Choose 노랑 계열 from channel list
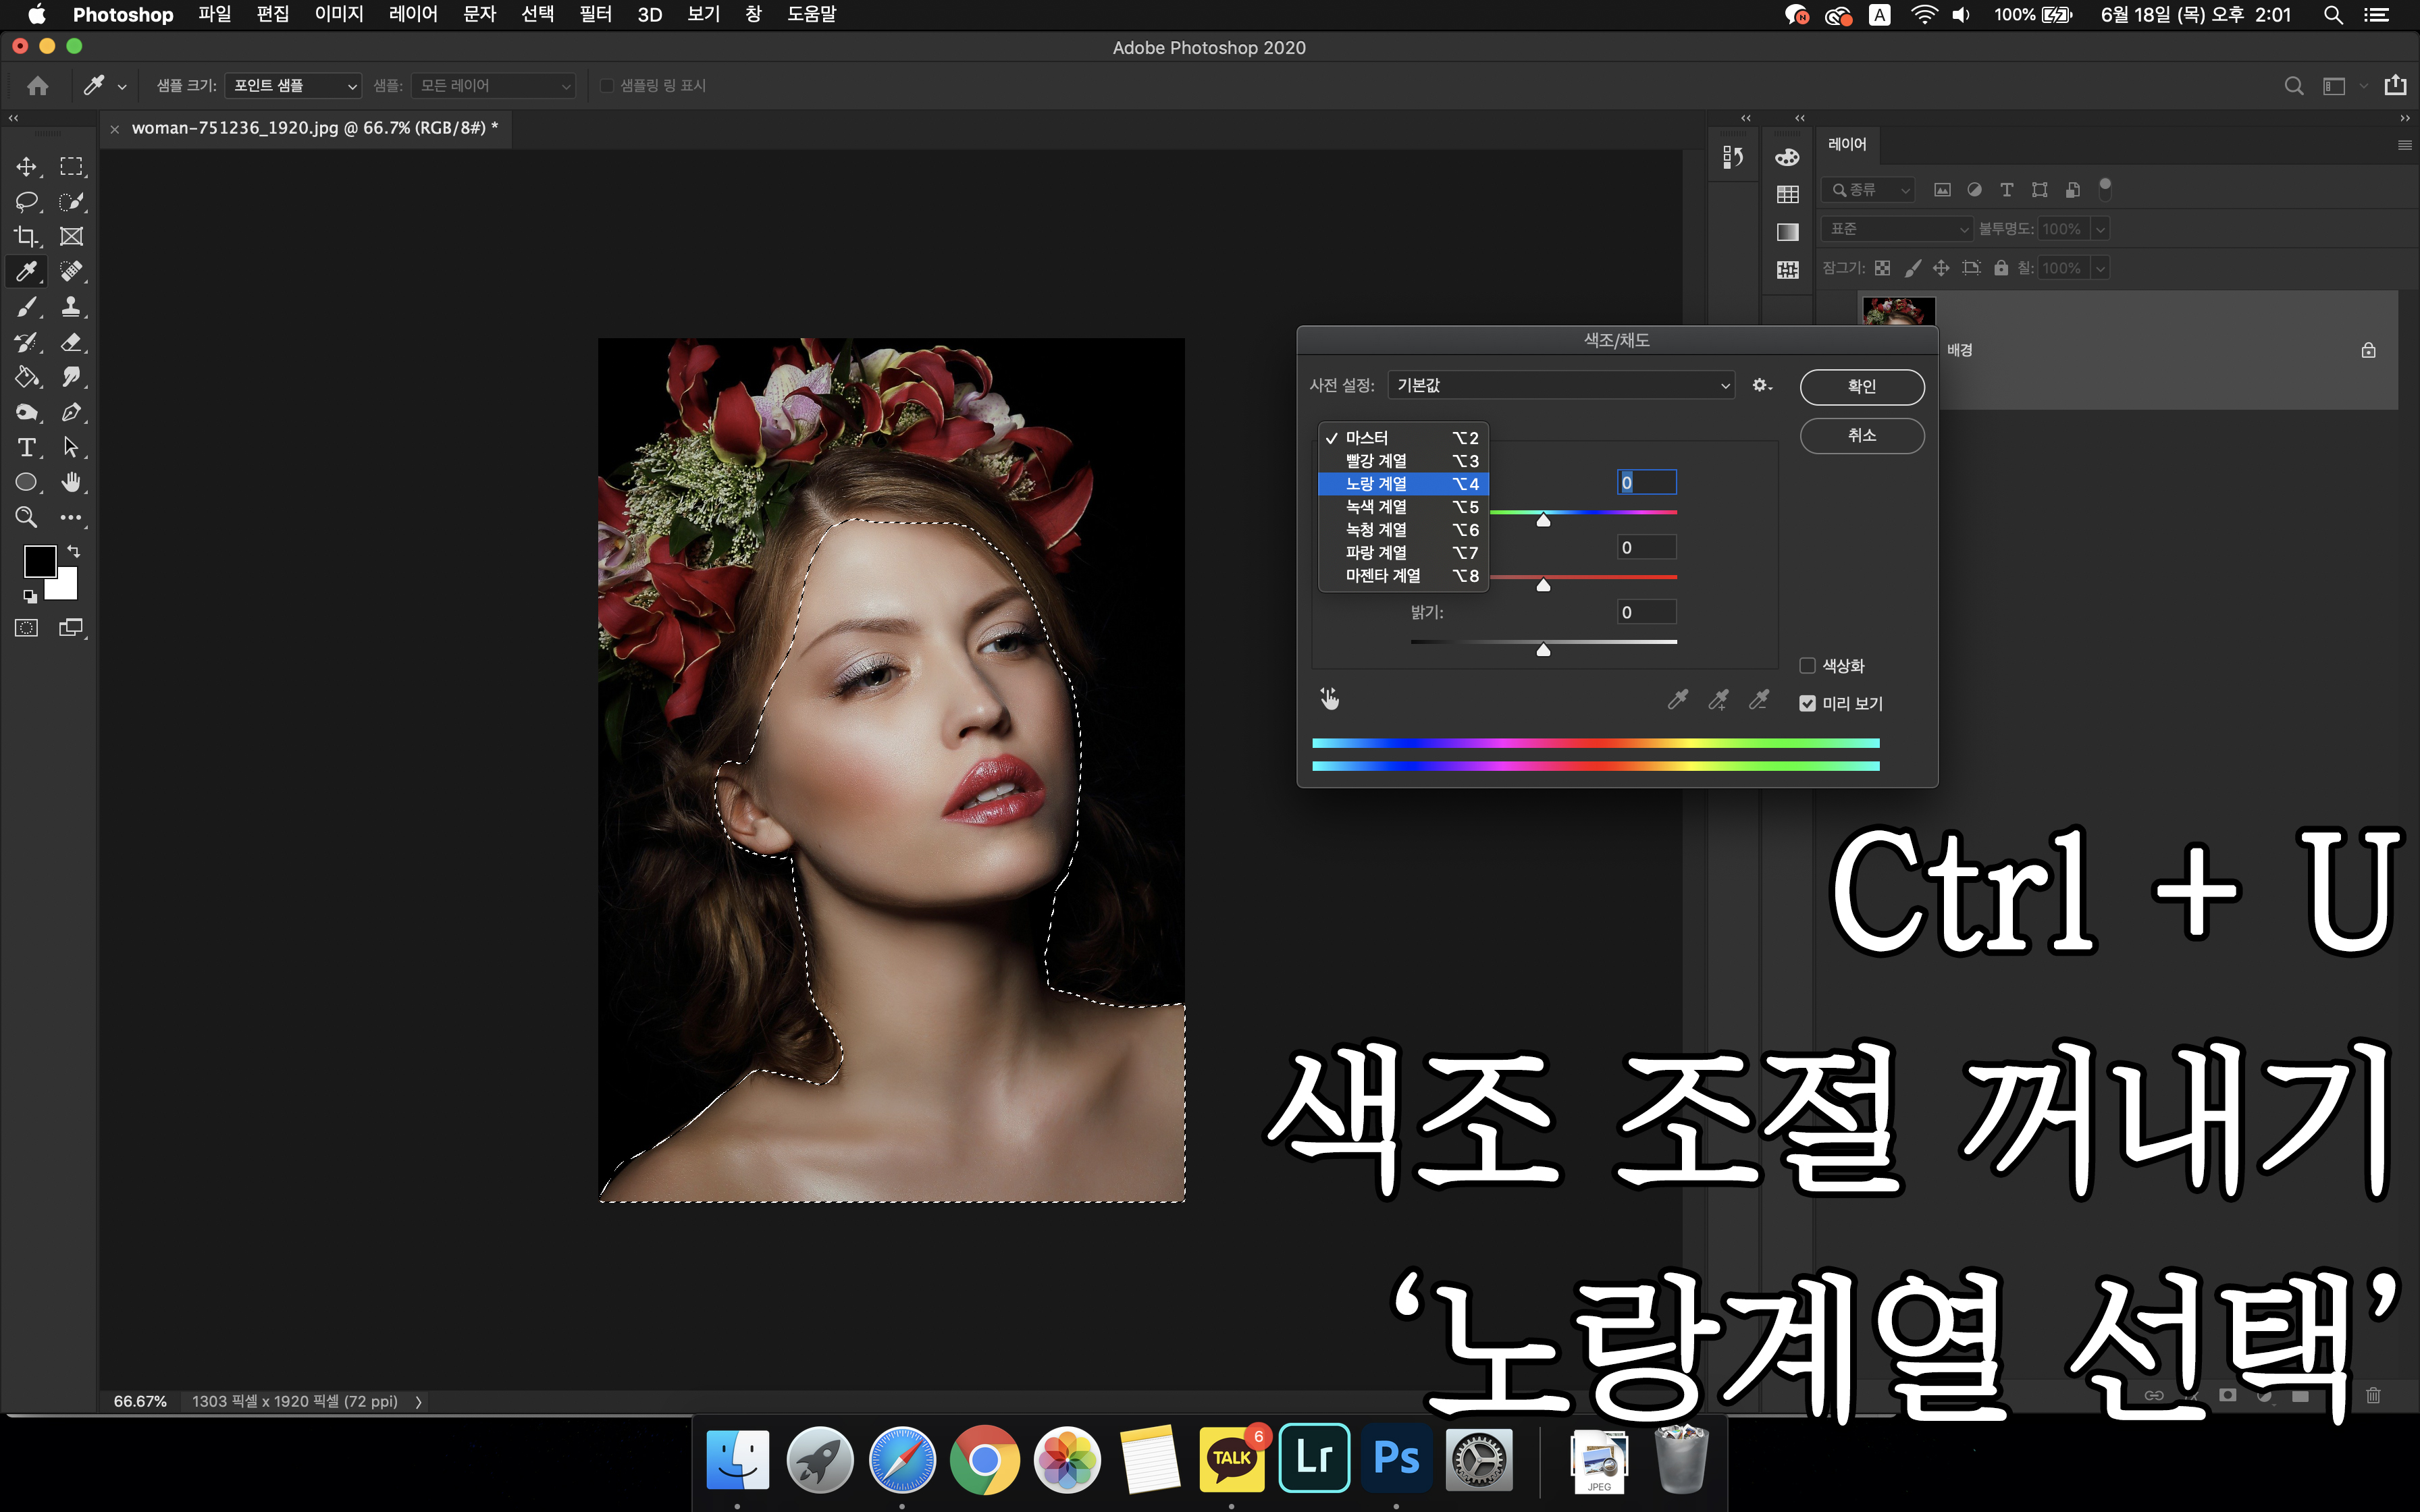Viewport: 2420px width, 1512px height. point(1402,484)
